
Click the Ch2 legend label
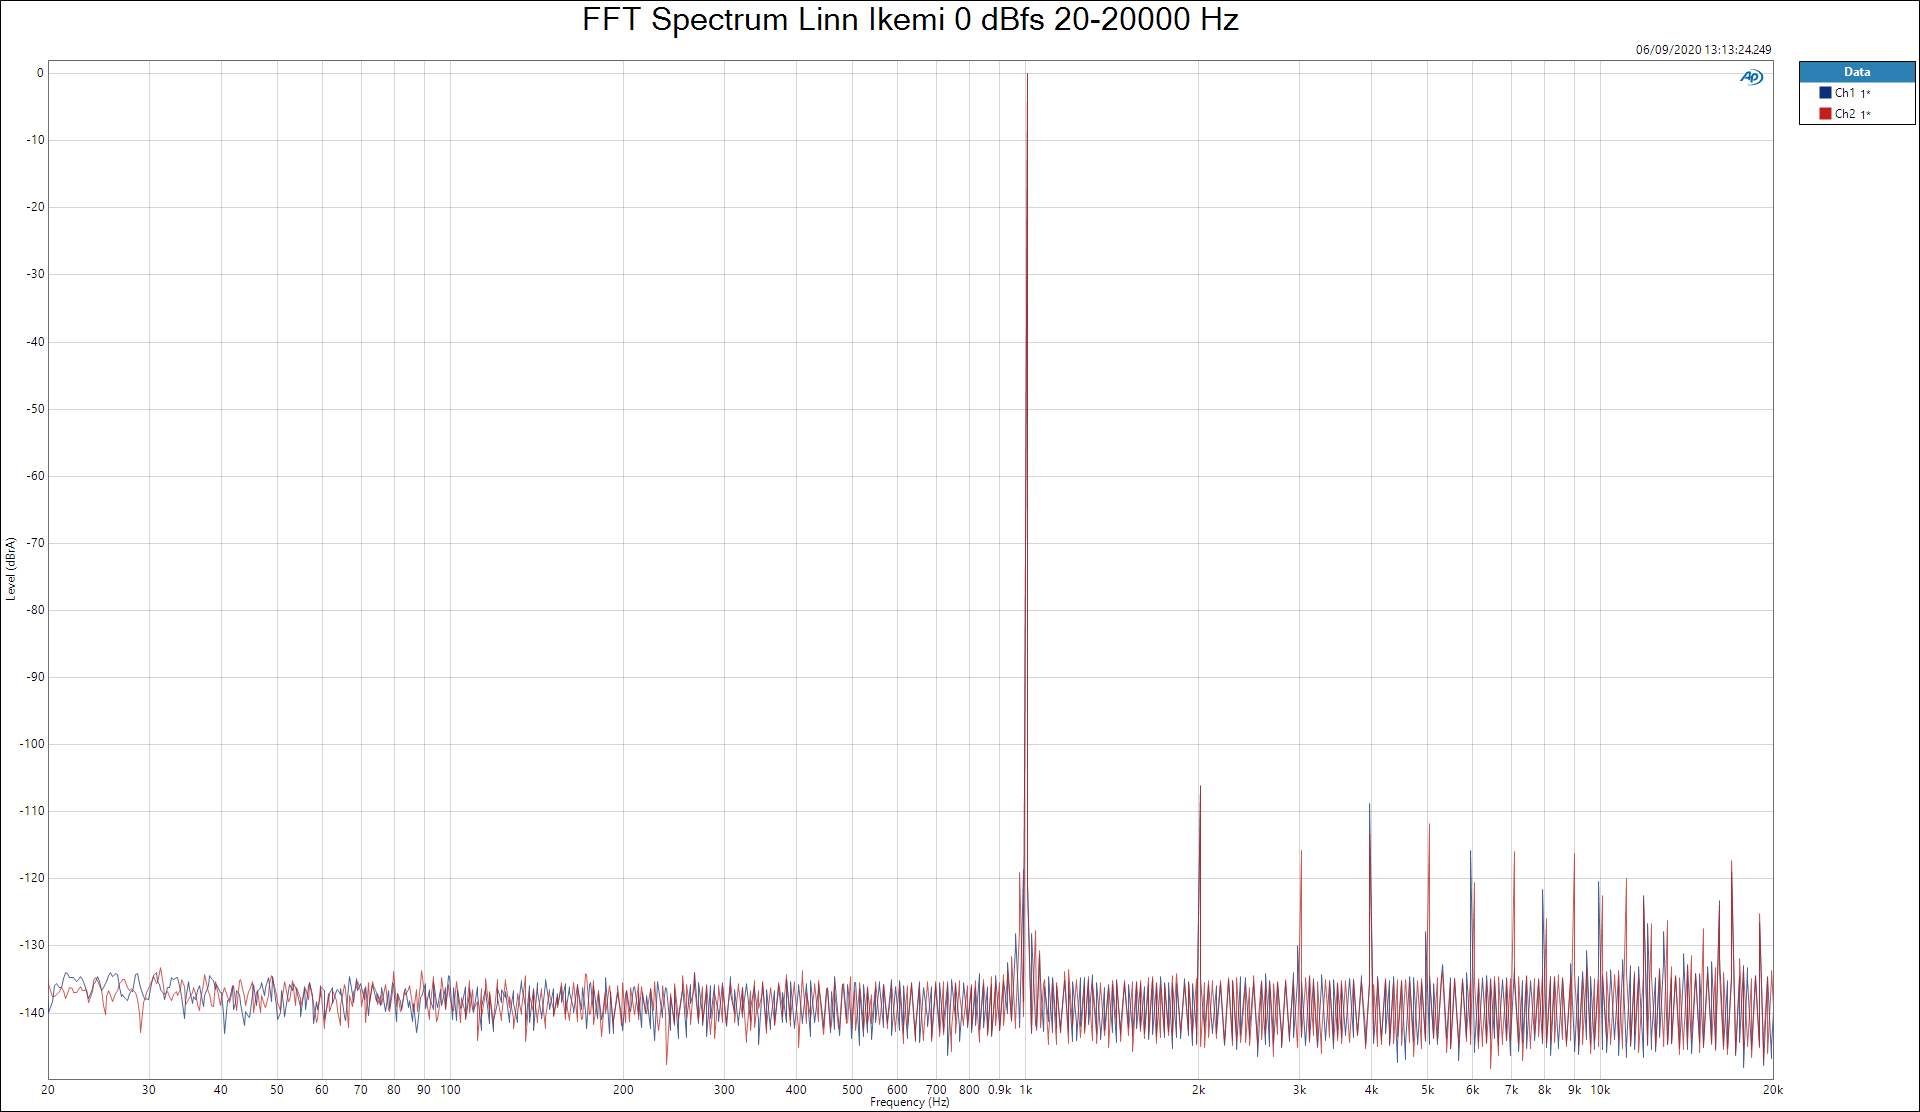coord(1844,114)
